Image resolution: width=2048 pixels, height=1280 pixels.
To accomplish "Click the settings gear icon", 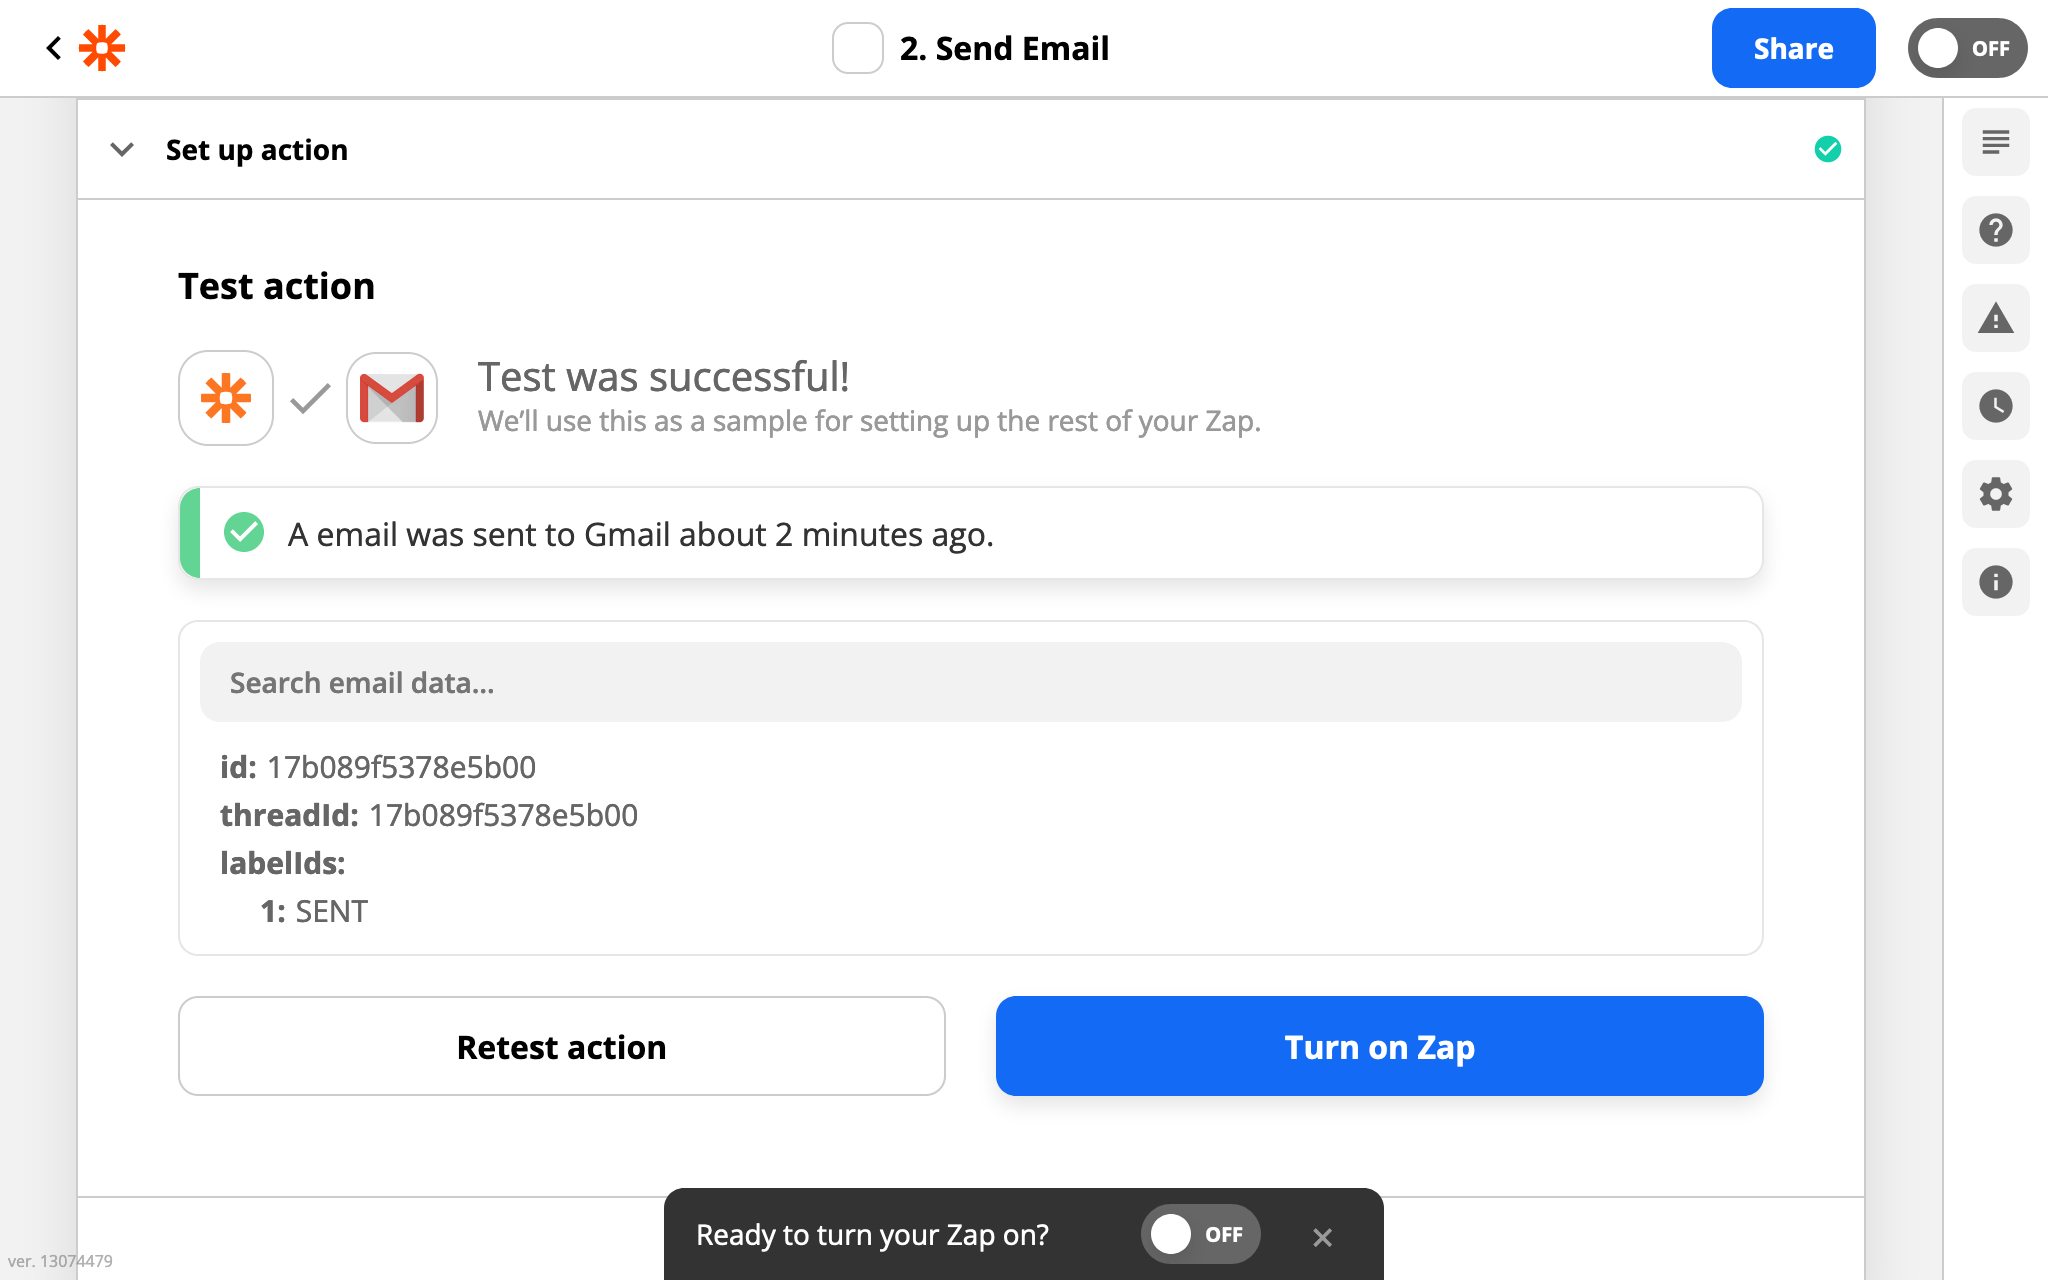I will pos(1996,491).
